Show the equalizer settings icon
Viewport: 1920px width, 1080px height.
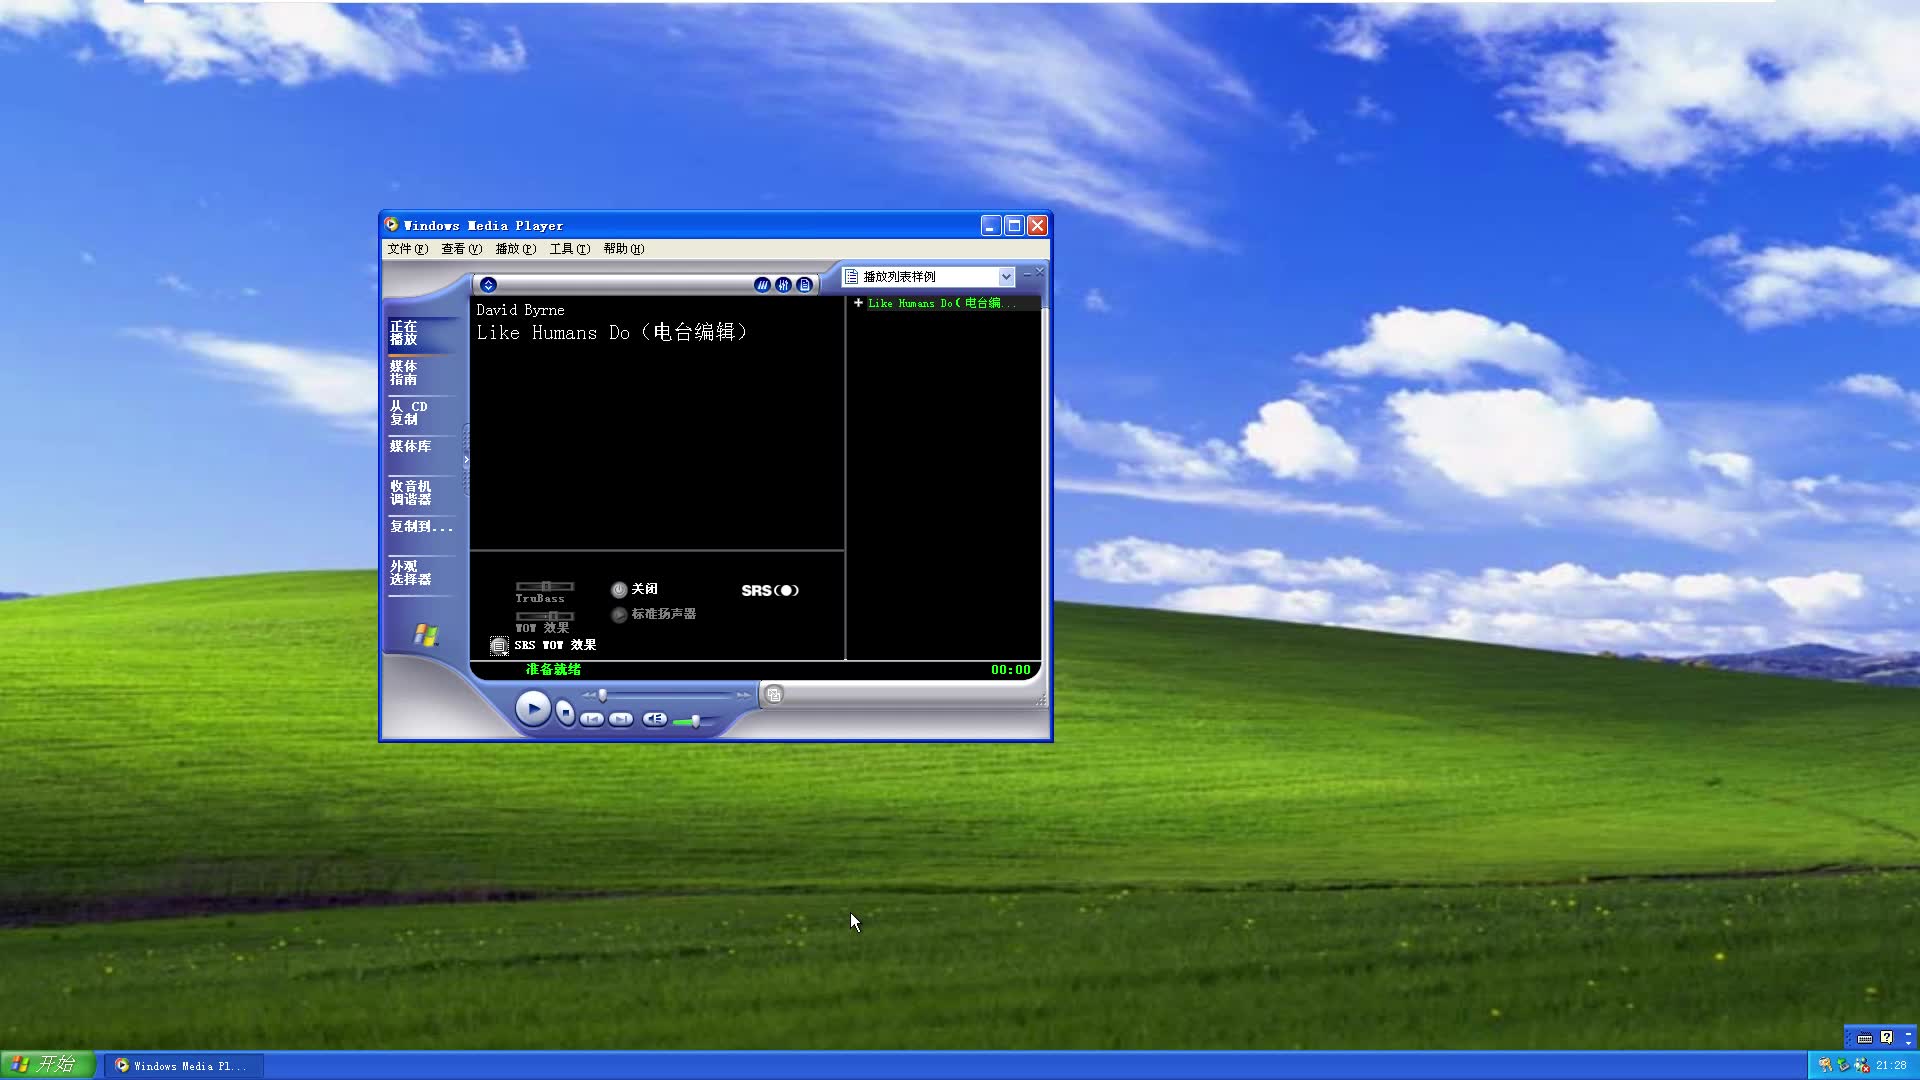[783, 285]
